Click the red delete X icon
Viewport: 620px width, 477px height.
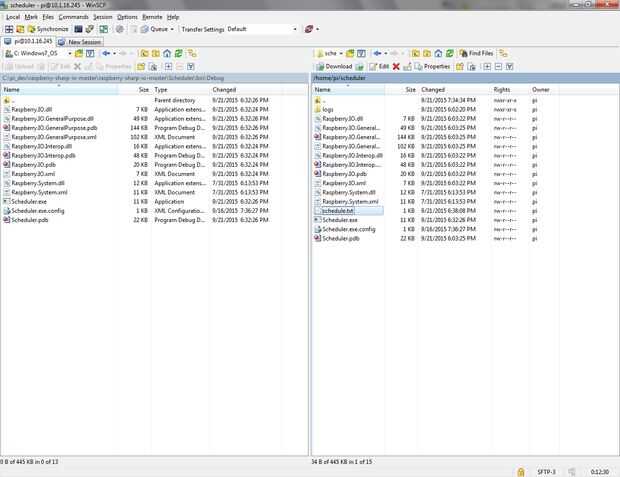(x=396, y=66)
